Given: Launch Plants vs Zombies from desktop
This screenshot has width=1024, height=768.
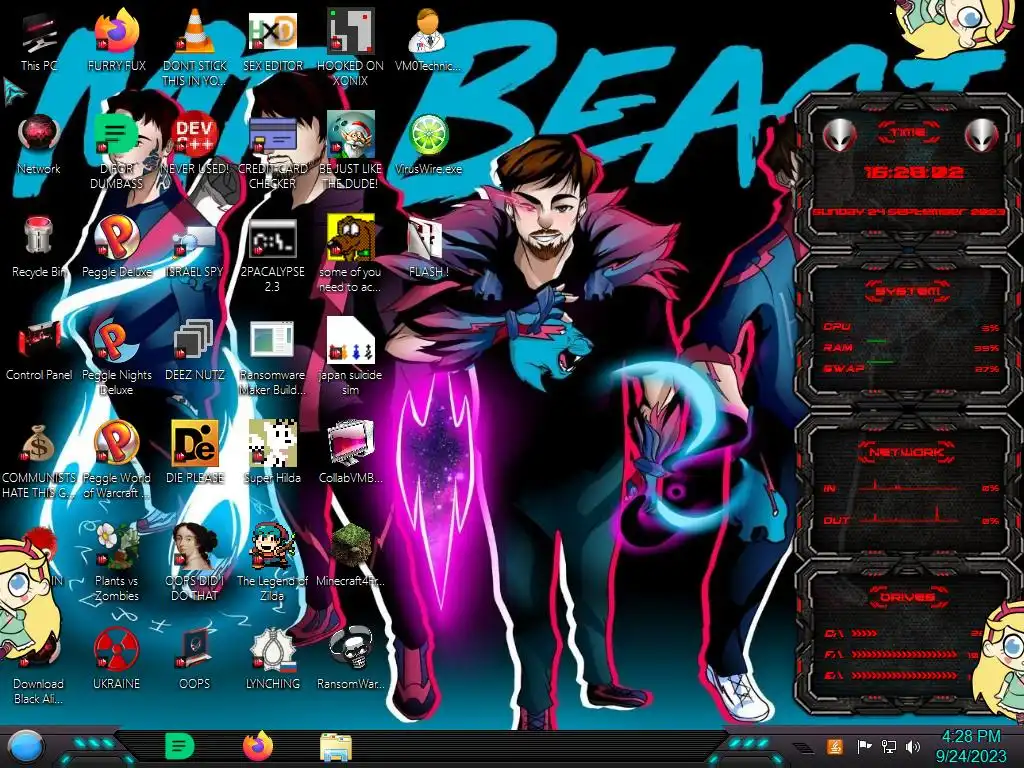Looking at the screenshot, I should pyautogui.click(x=117, y=562).
